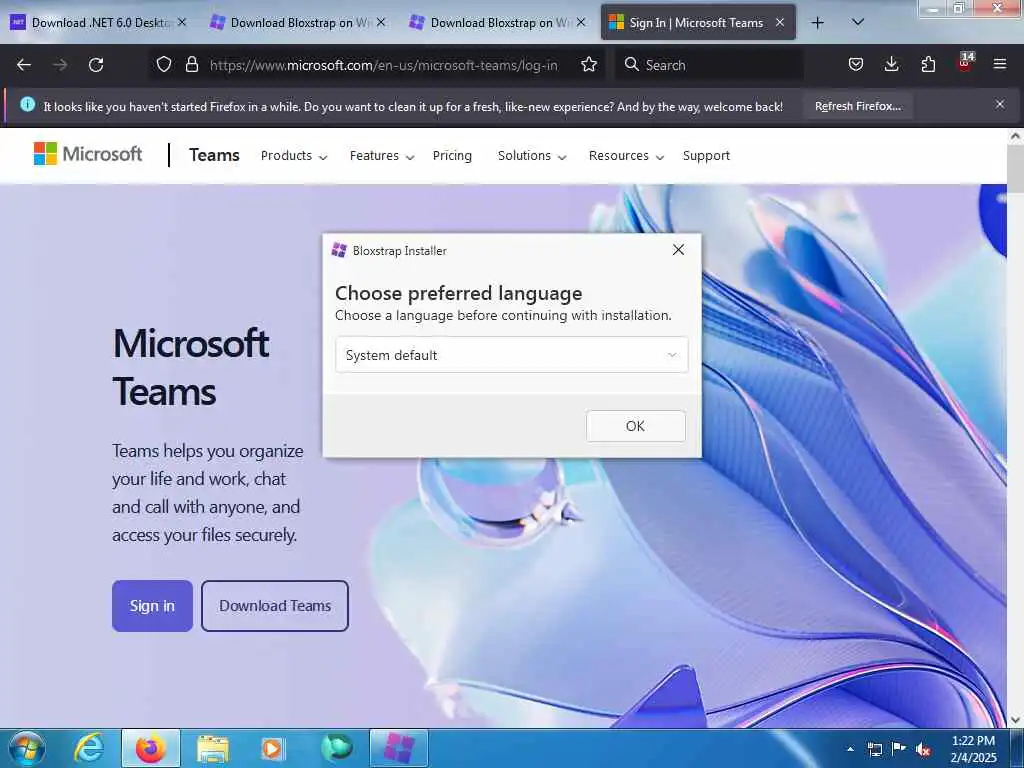Open a new browser tab

(817, 23)
